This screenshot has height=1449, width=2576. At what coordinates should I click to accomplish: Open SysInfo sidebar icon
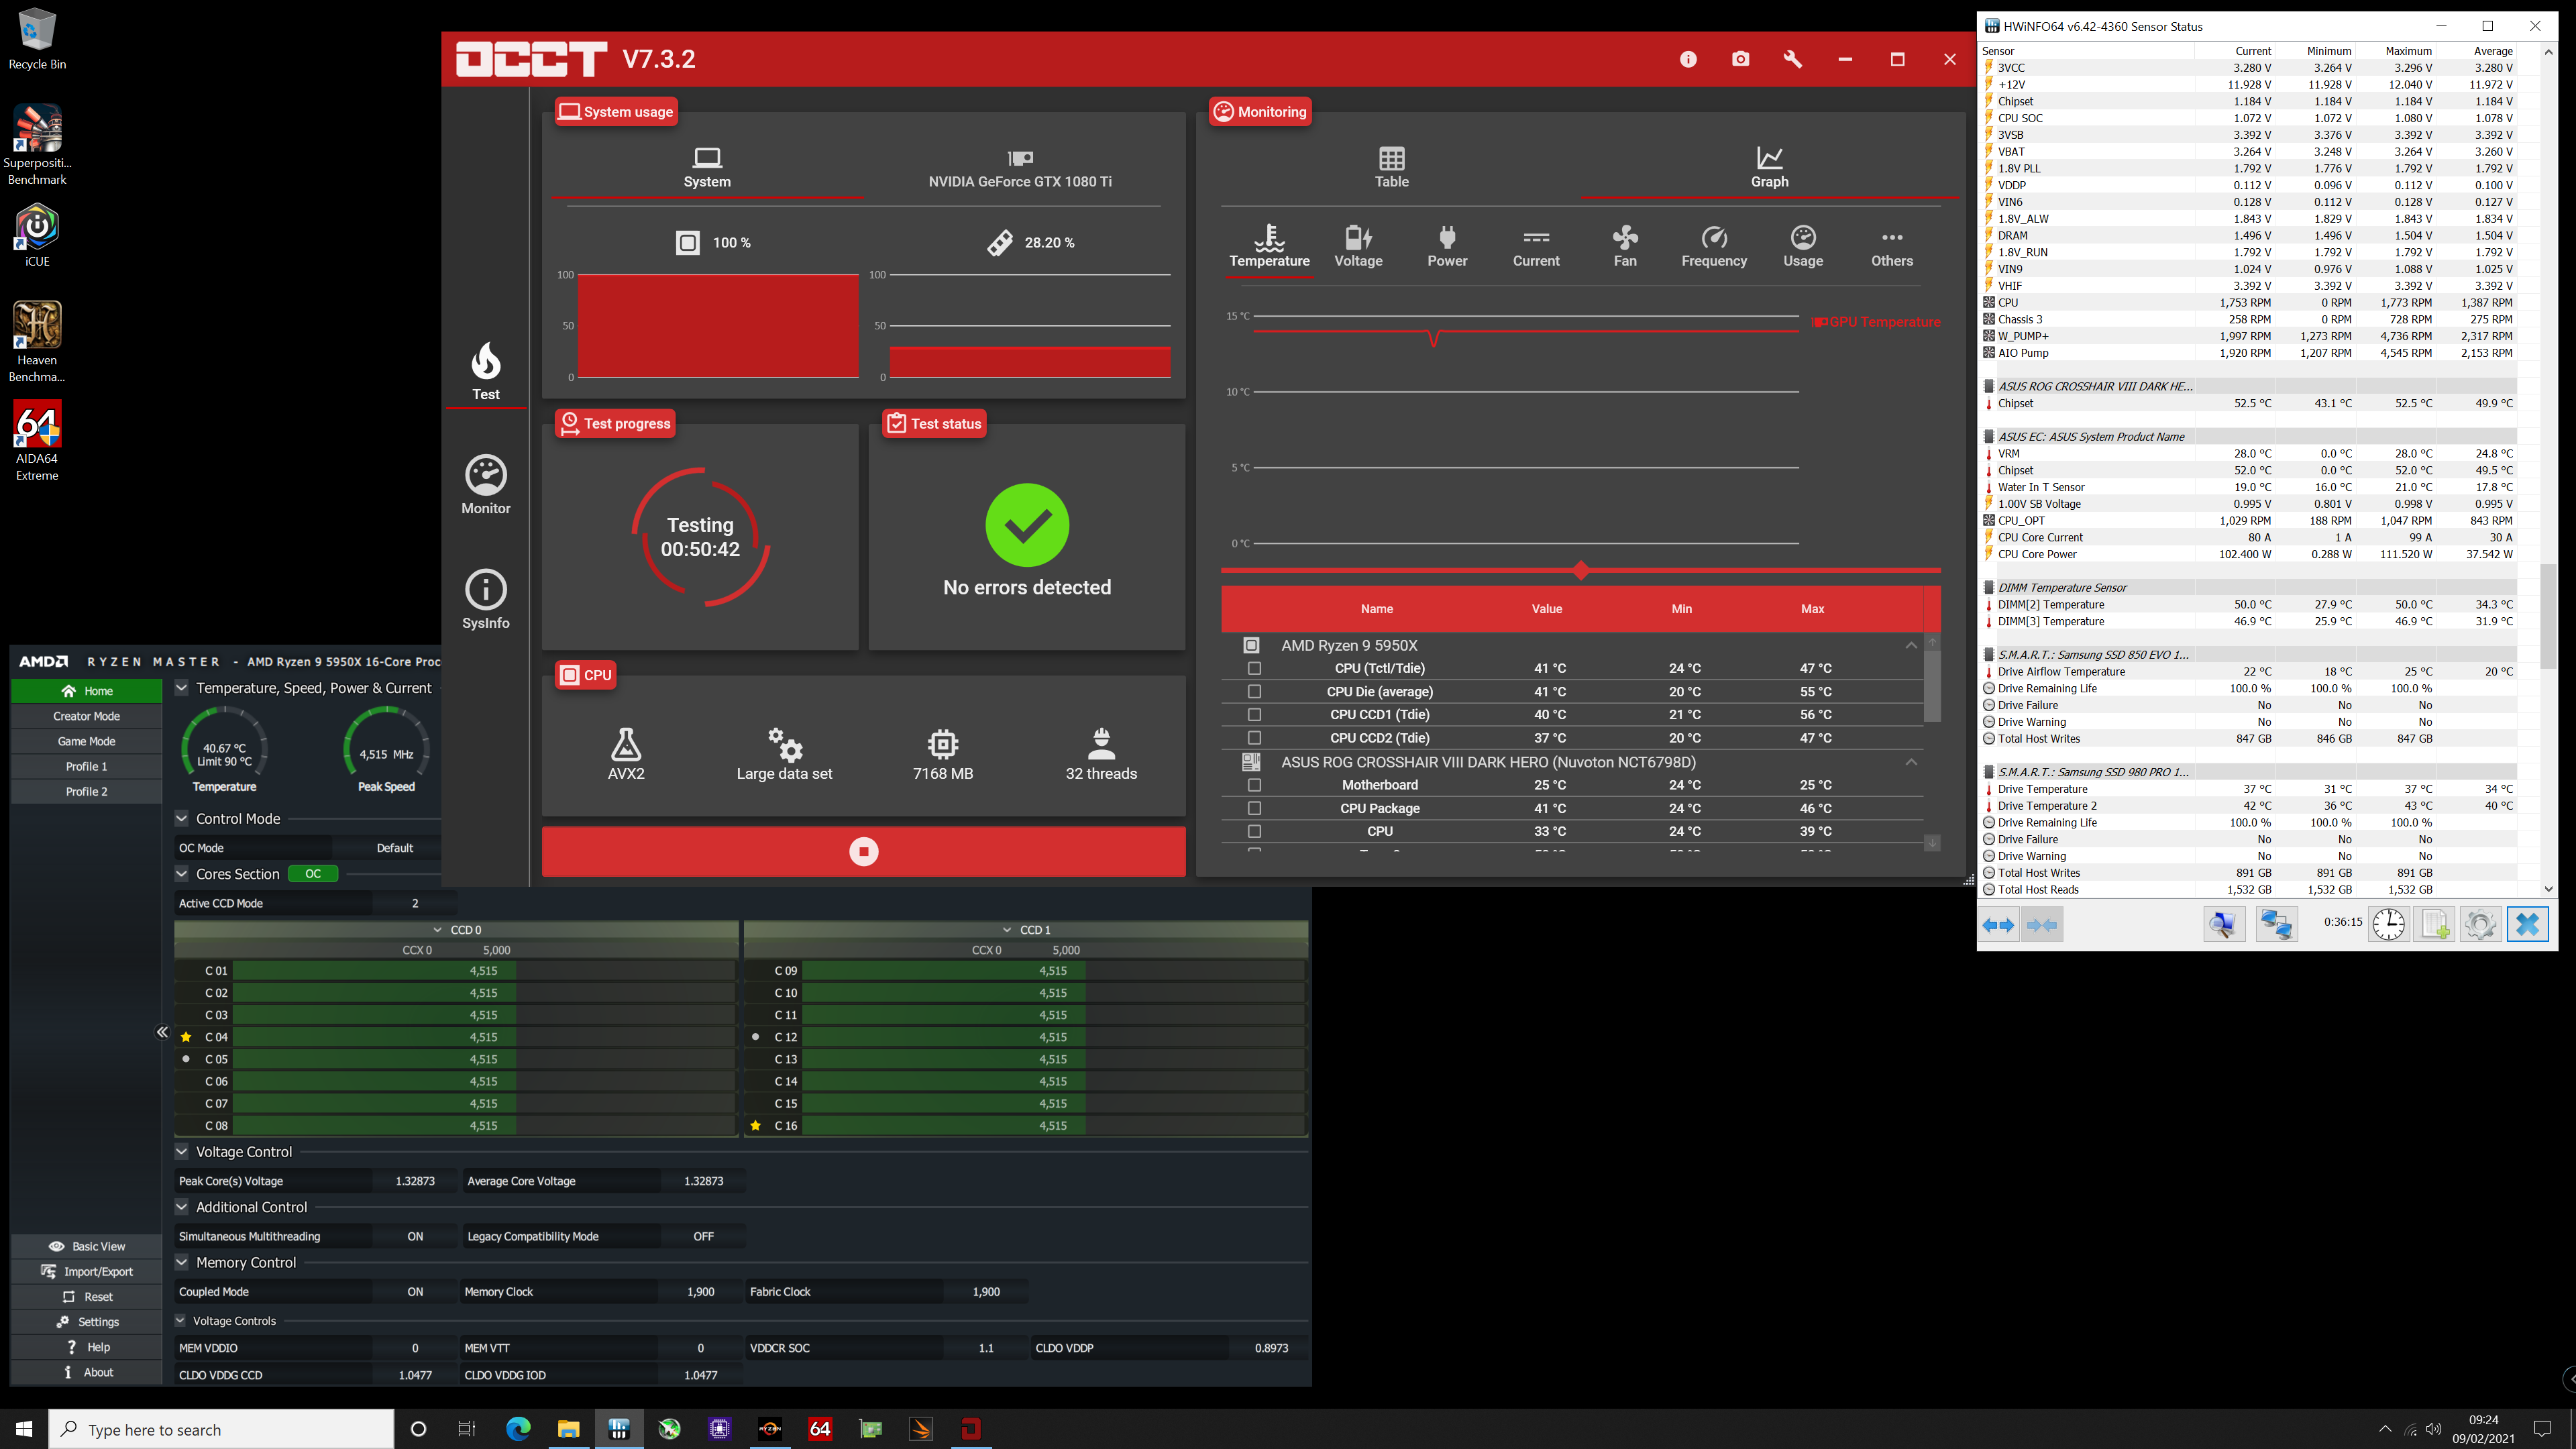click(x=486, y=599)
